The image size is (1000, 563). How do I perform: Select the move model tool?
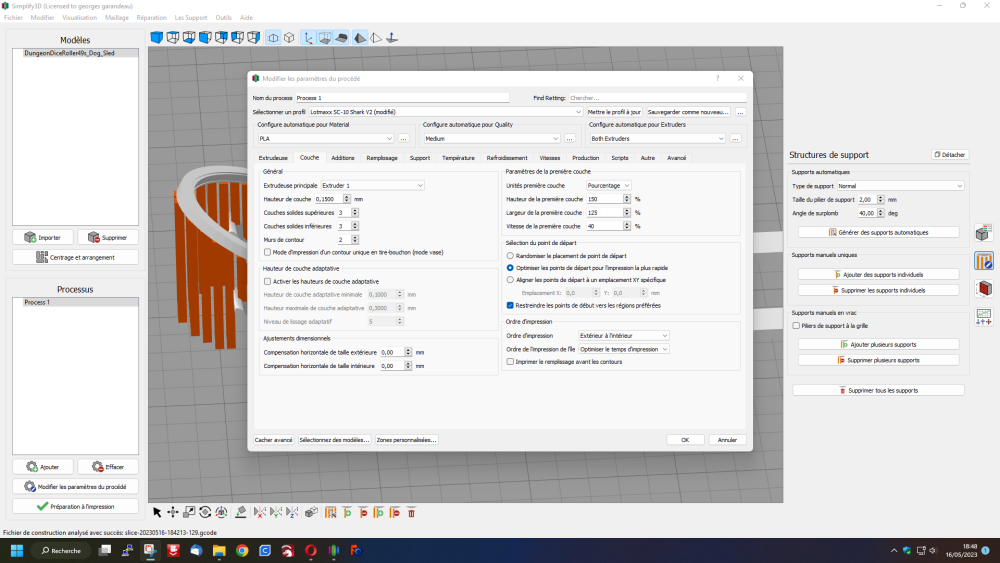[173, 512]
